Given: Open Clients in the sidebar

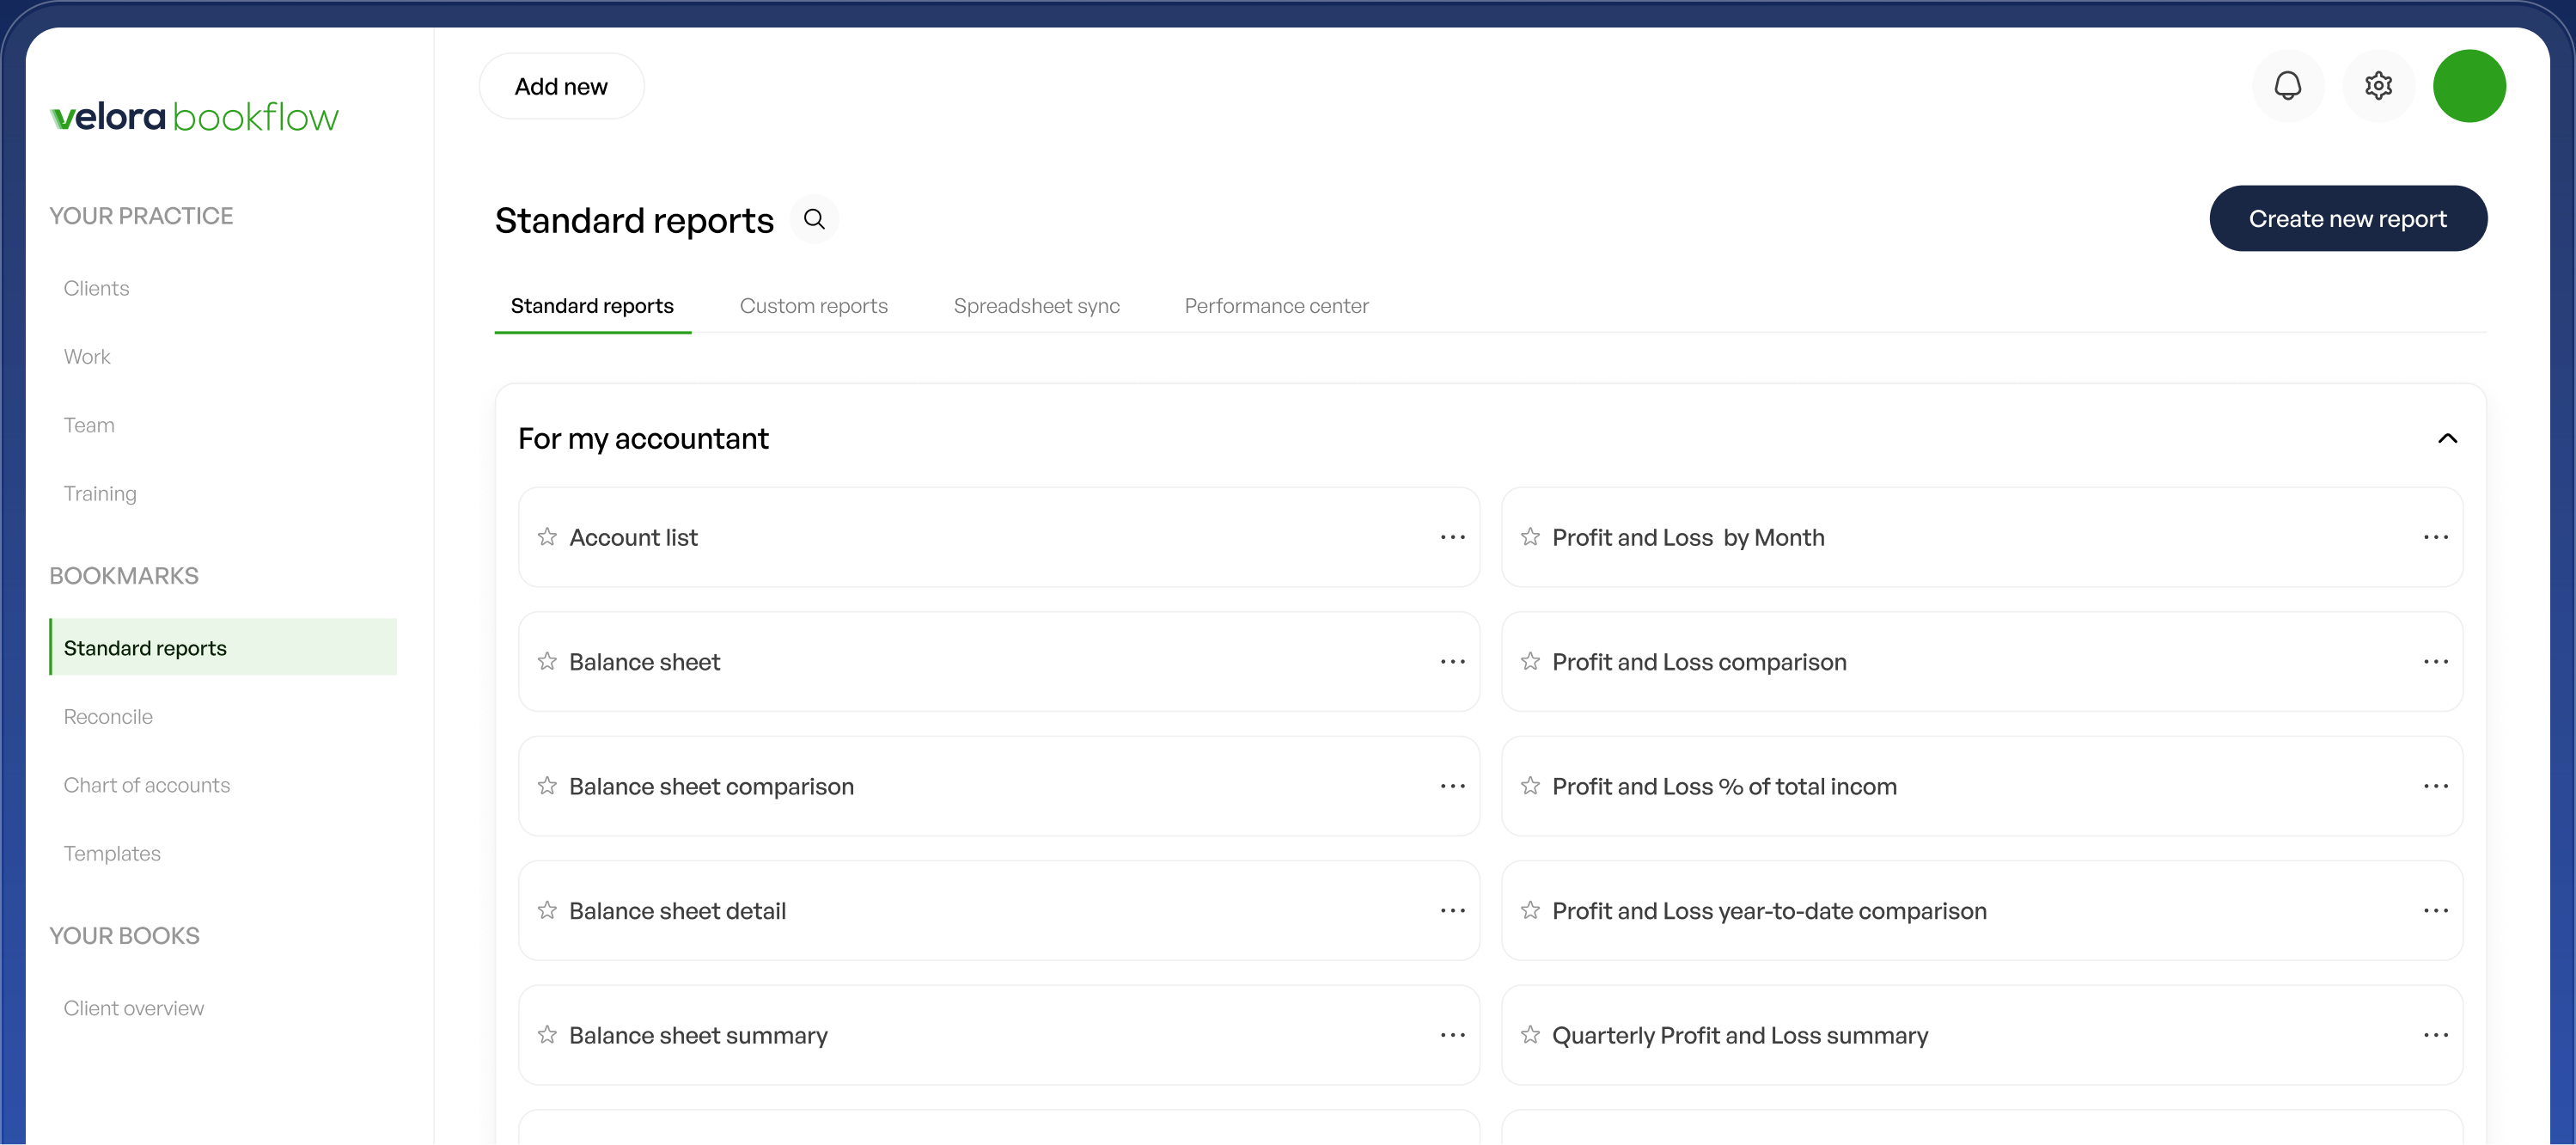Looking at the screenshot, I should (96, 289).
